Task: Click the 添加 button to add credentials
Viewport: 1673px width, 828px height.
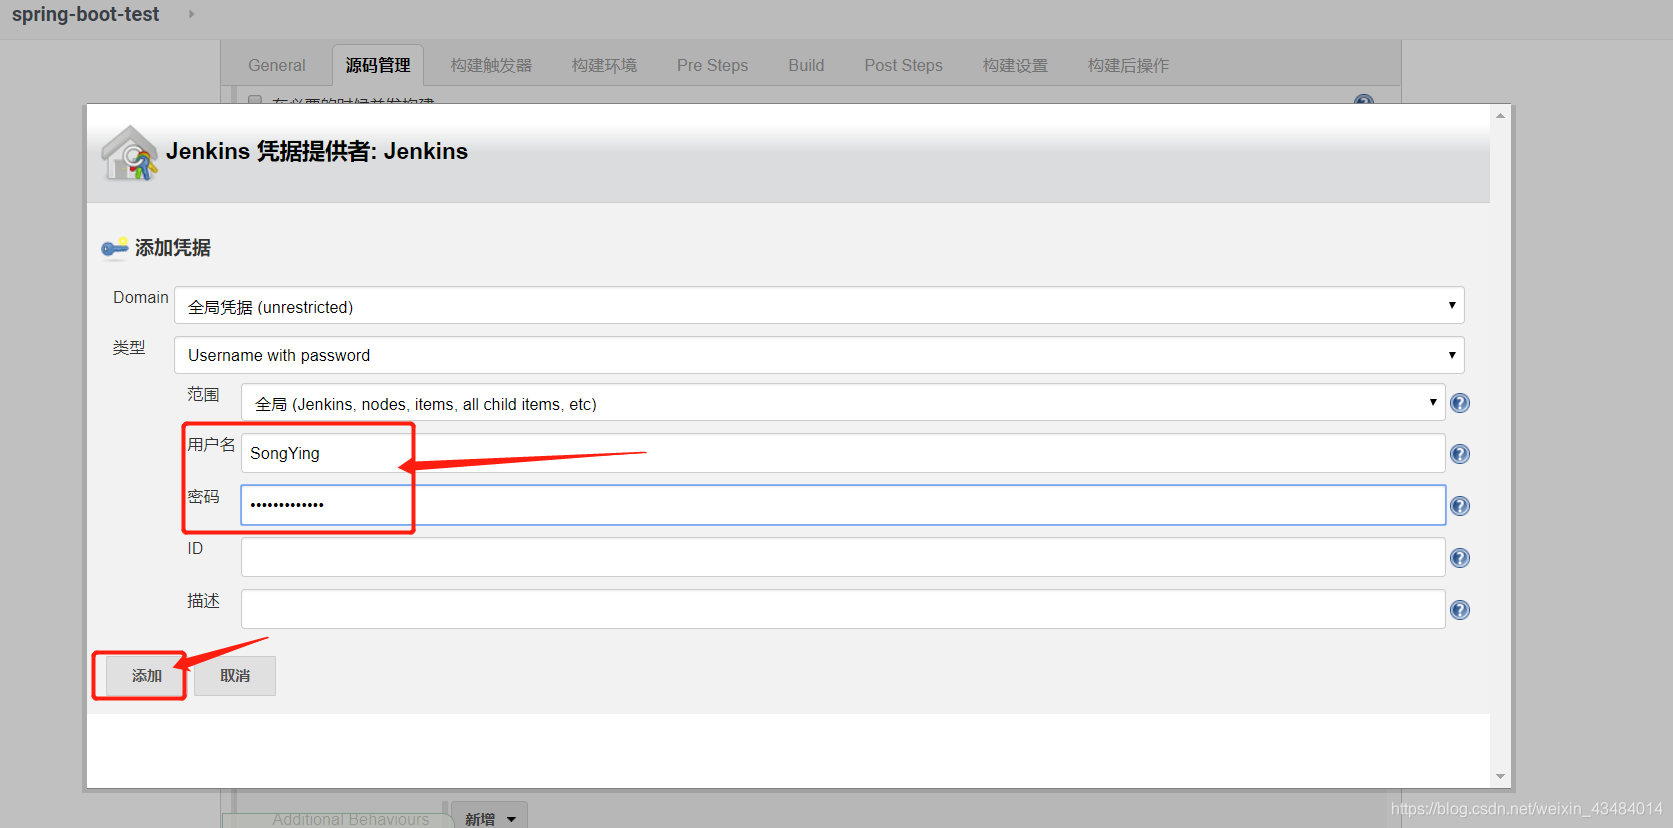Action: coord(146,676)
